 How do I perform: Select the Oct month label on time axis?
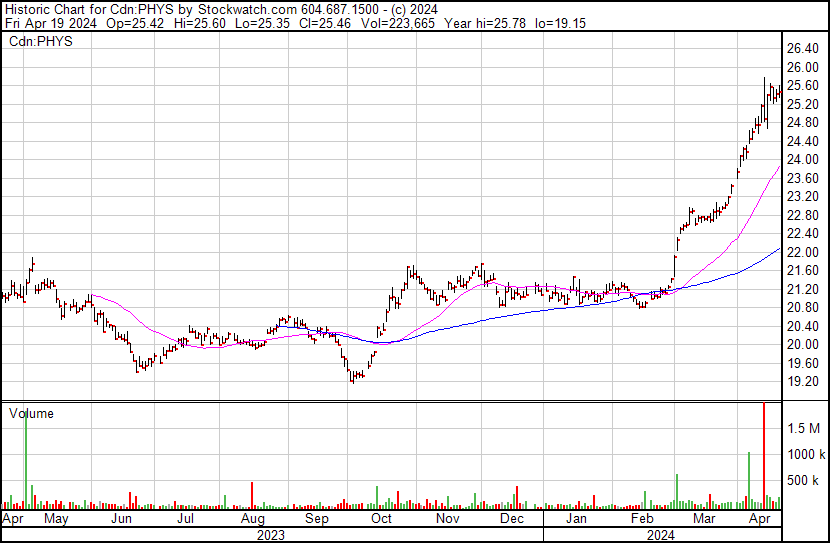pyautogui.click(x=381, y=520)
